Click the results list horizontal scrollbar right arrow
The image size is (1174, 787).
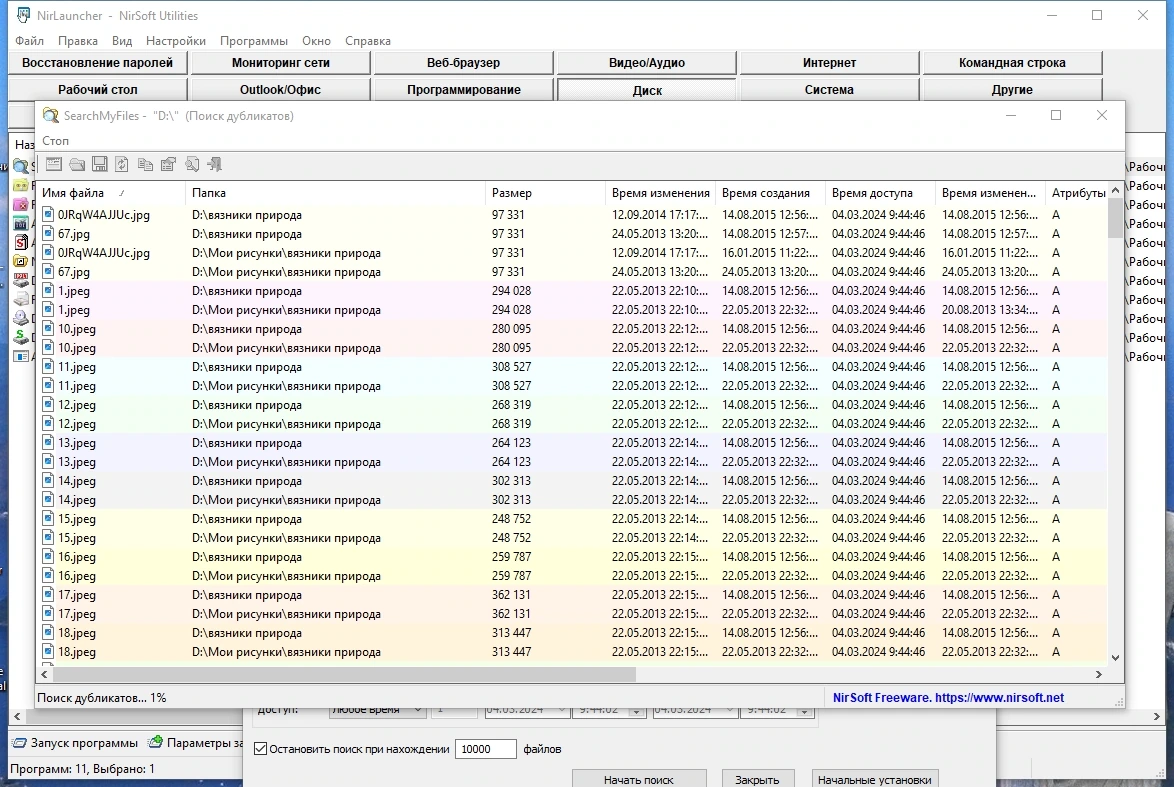pyautogui.click(x=1098, y=674)
